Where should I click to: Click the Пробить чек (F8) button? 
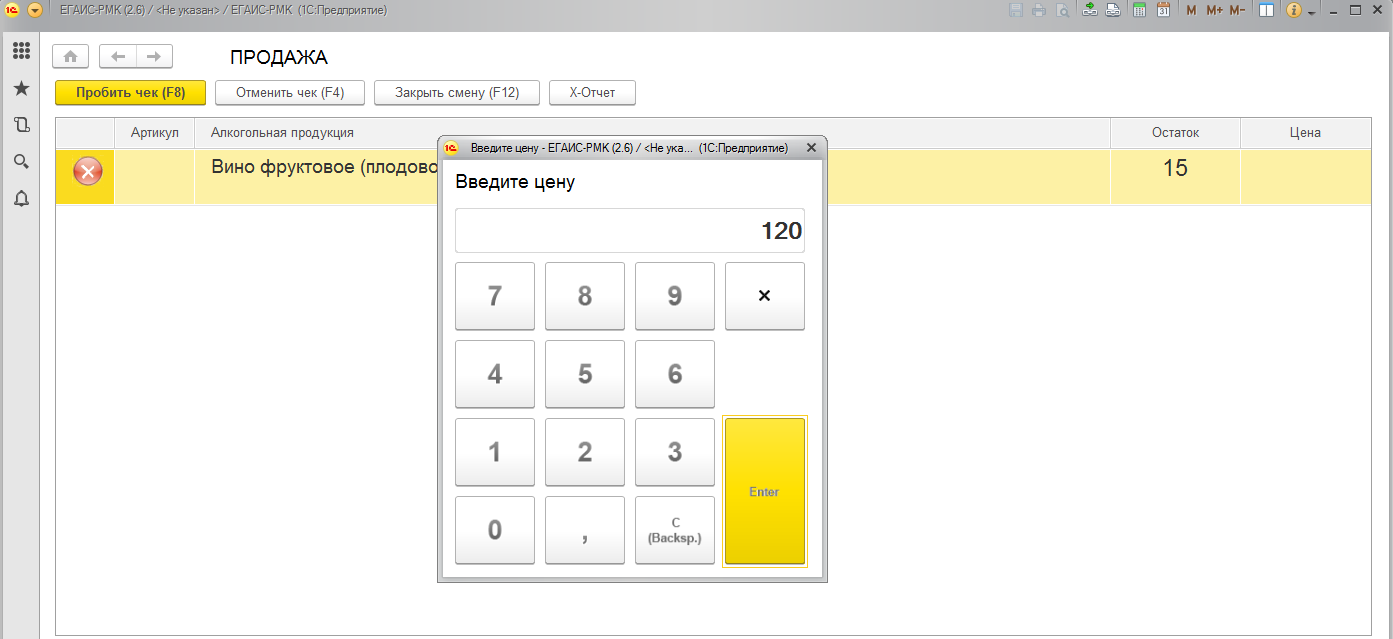130,92
